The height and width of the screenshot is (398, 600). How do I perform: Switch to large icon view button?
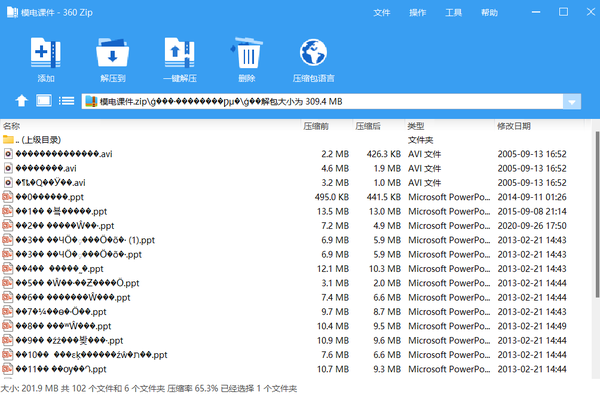click(44, 101)
